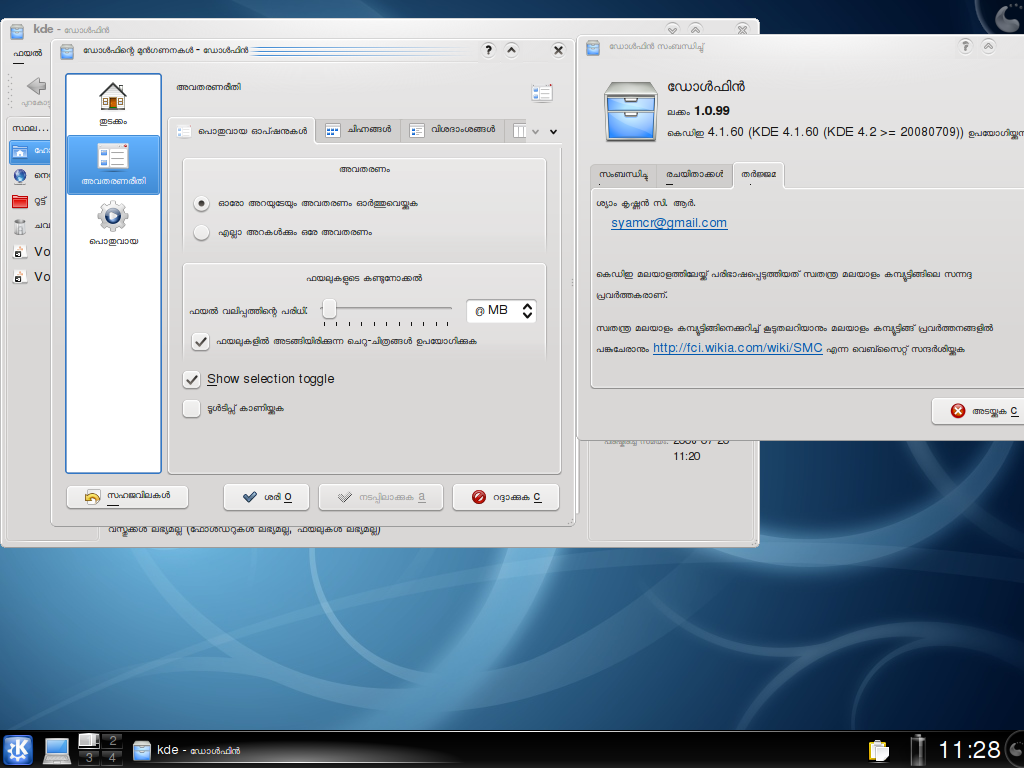The image size is (1024, 768).
Task: Confirm settings with the OK checkmark button
Action: [266, 497]
